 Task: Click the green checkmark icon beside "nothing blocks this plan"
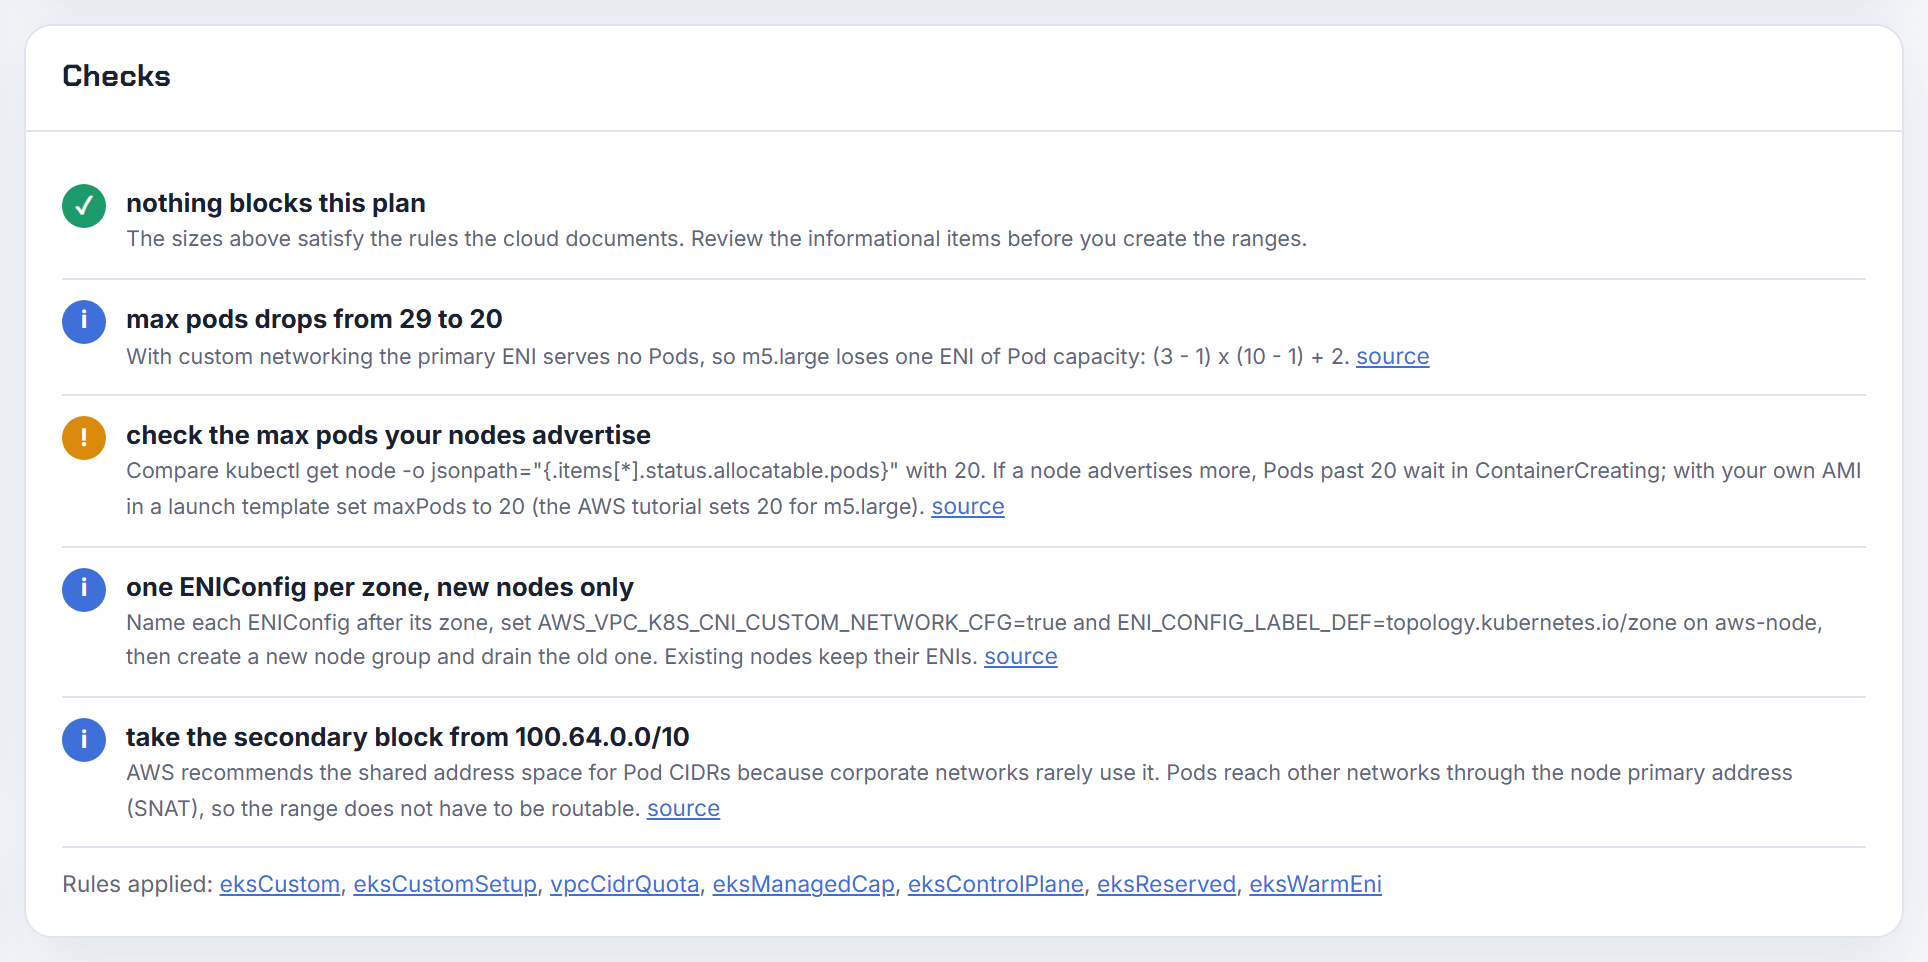click(84, 206)
